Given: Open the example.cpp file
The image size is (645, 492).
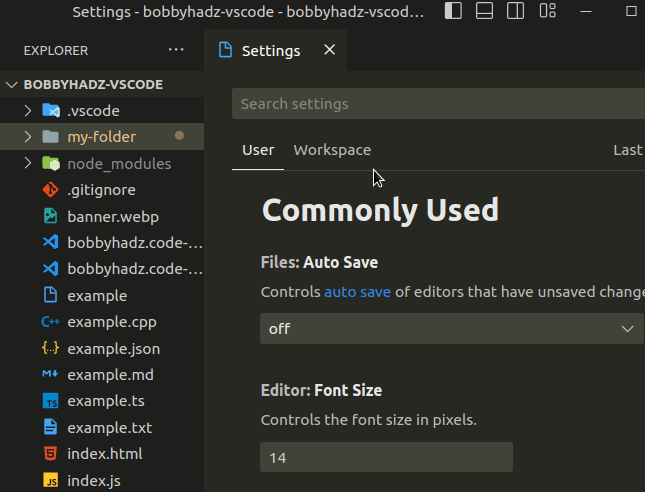Looking at the screenshot, I should (x=102, y=322).
